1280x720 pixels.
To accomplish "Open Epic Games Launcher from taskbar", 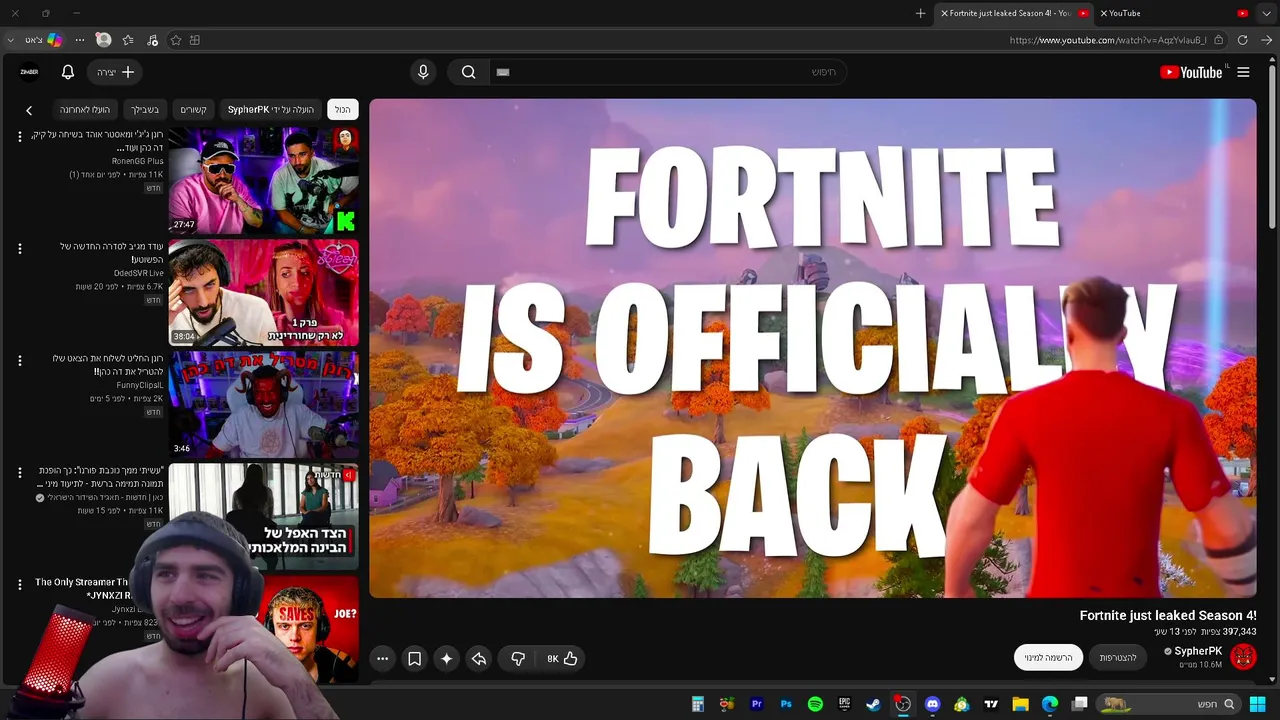I will (x=844, y=704).
